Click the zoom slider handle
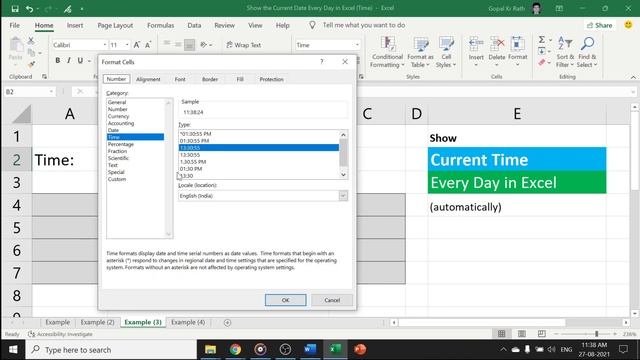 [596, 334]
